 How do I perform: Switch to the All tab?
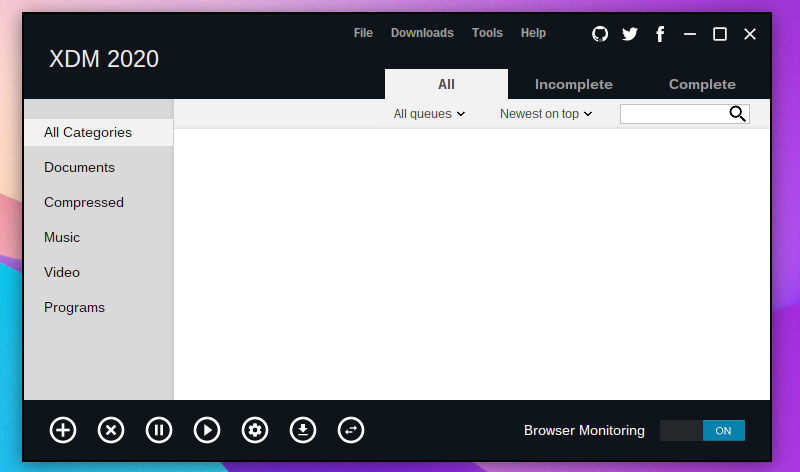click(x=446, y=84)
